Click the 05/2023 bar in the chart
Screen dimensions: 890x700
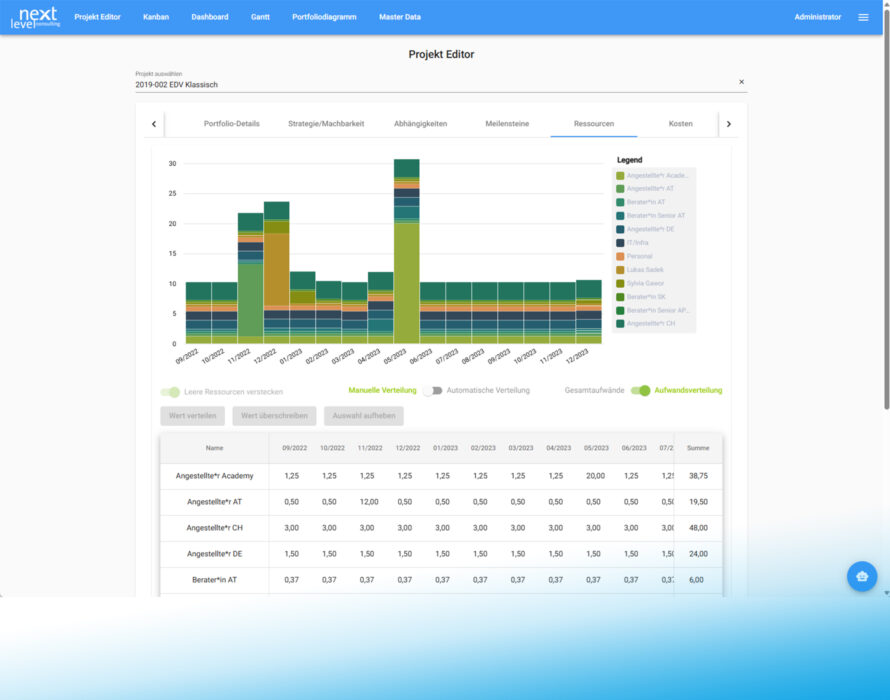tap(406, 252)
